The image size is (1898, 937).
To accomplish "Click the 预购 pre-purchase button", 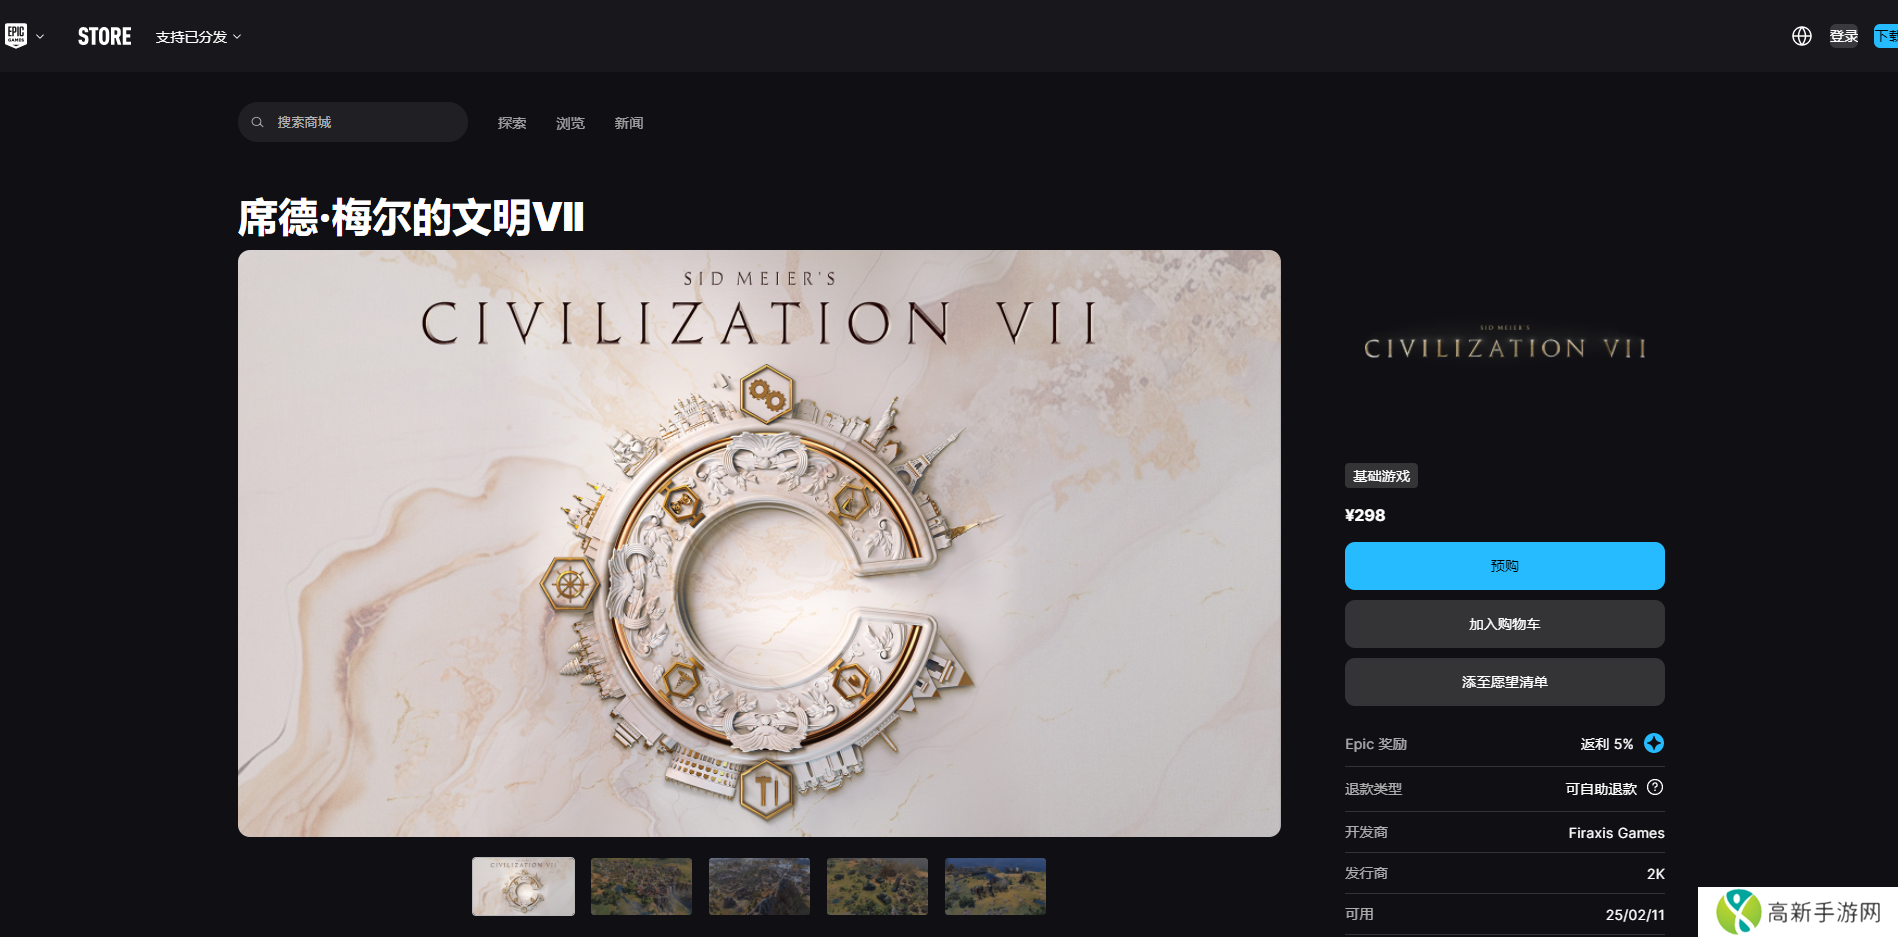I will [1504, 566].
